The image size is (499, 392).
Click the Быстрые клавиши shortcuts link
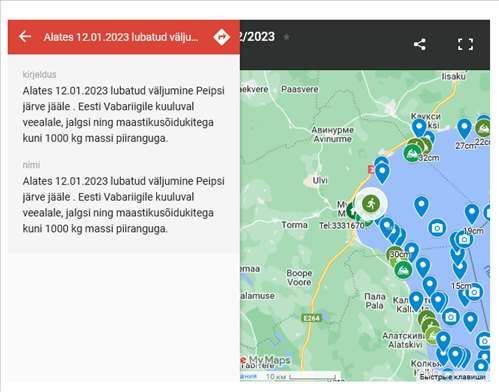click(452, 377)
